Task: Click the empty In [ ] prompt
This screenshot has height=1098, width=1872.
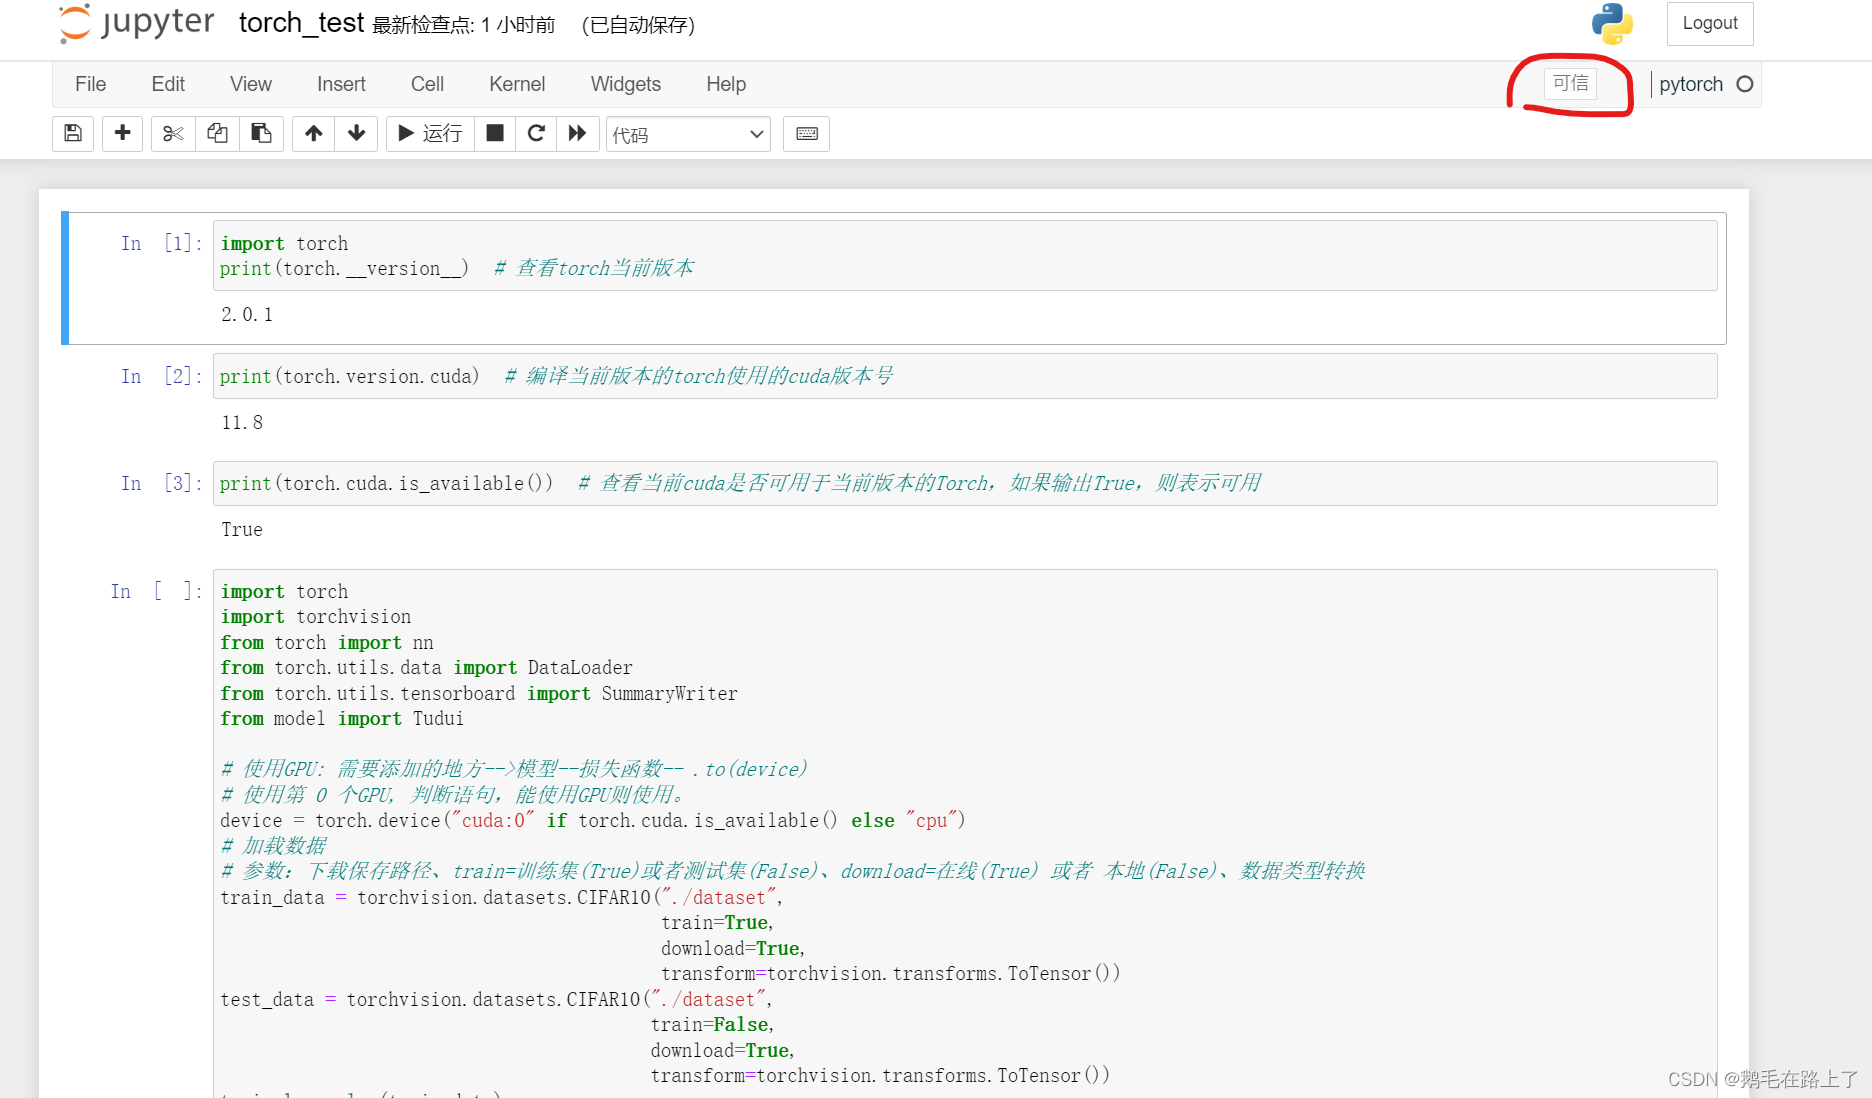Action: coord(156,591)
